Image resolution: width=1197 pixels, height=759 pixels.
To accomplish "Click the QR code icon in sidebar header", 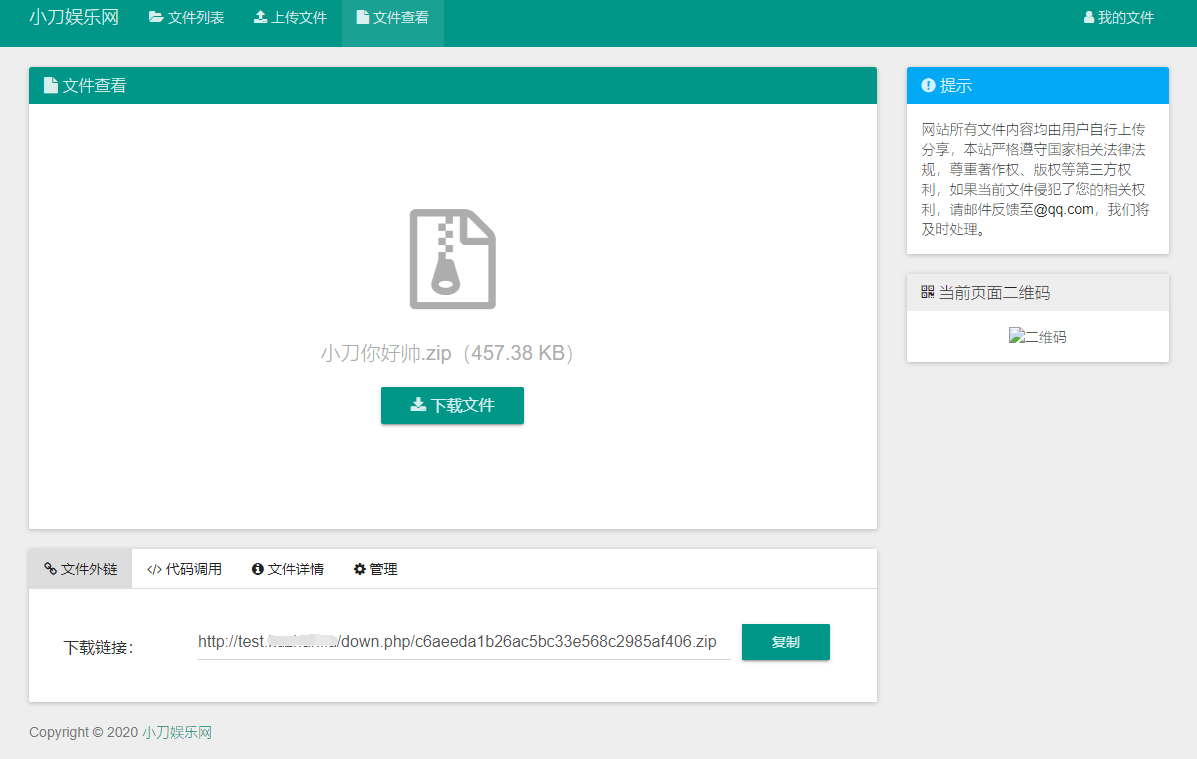I will [928, 292].
